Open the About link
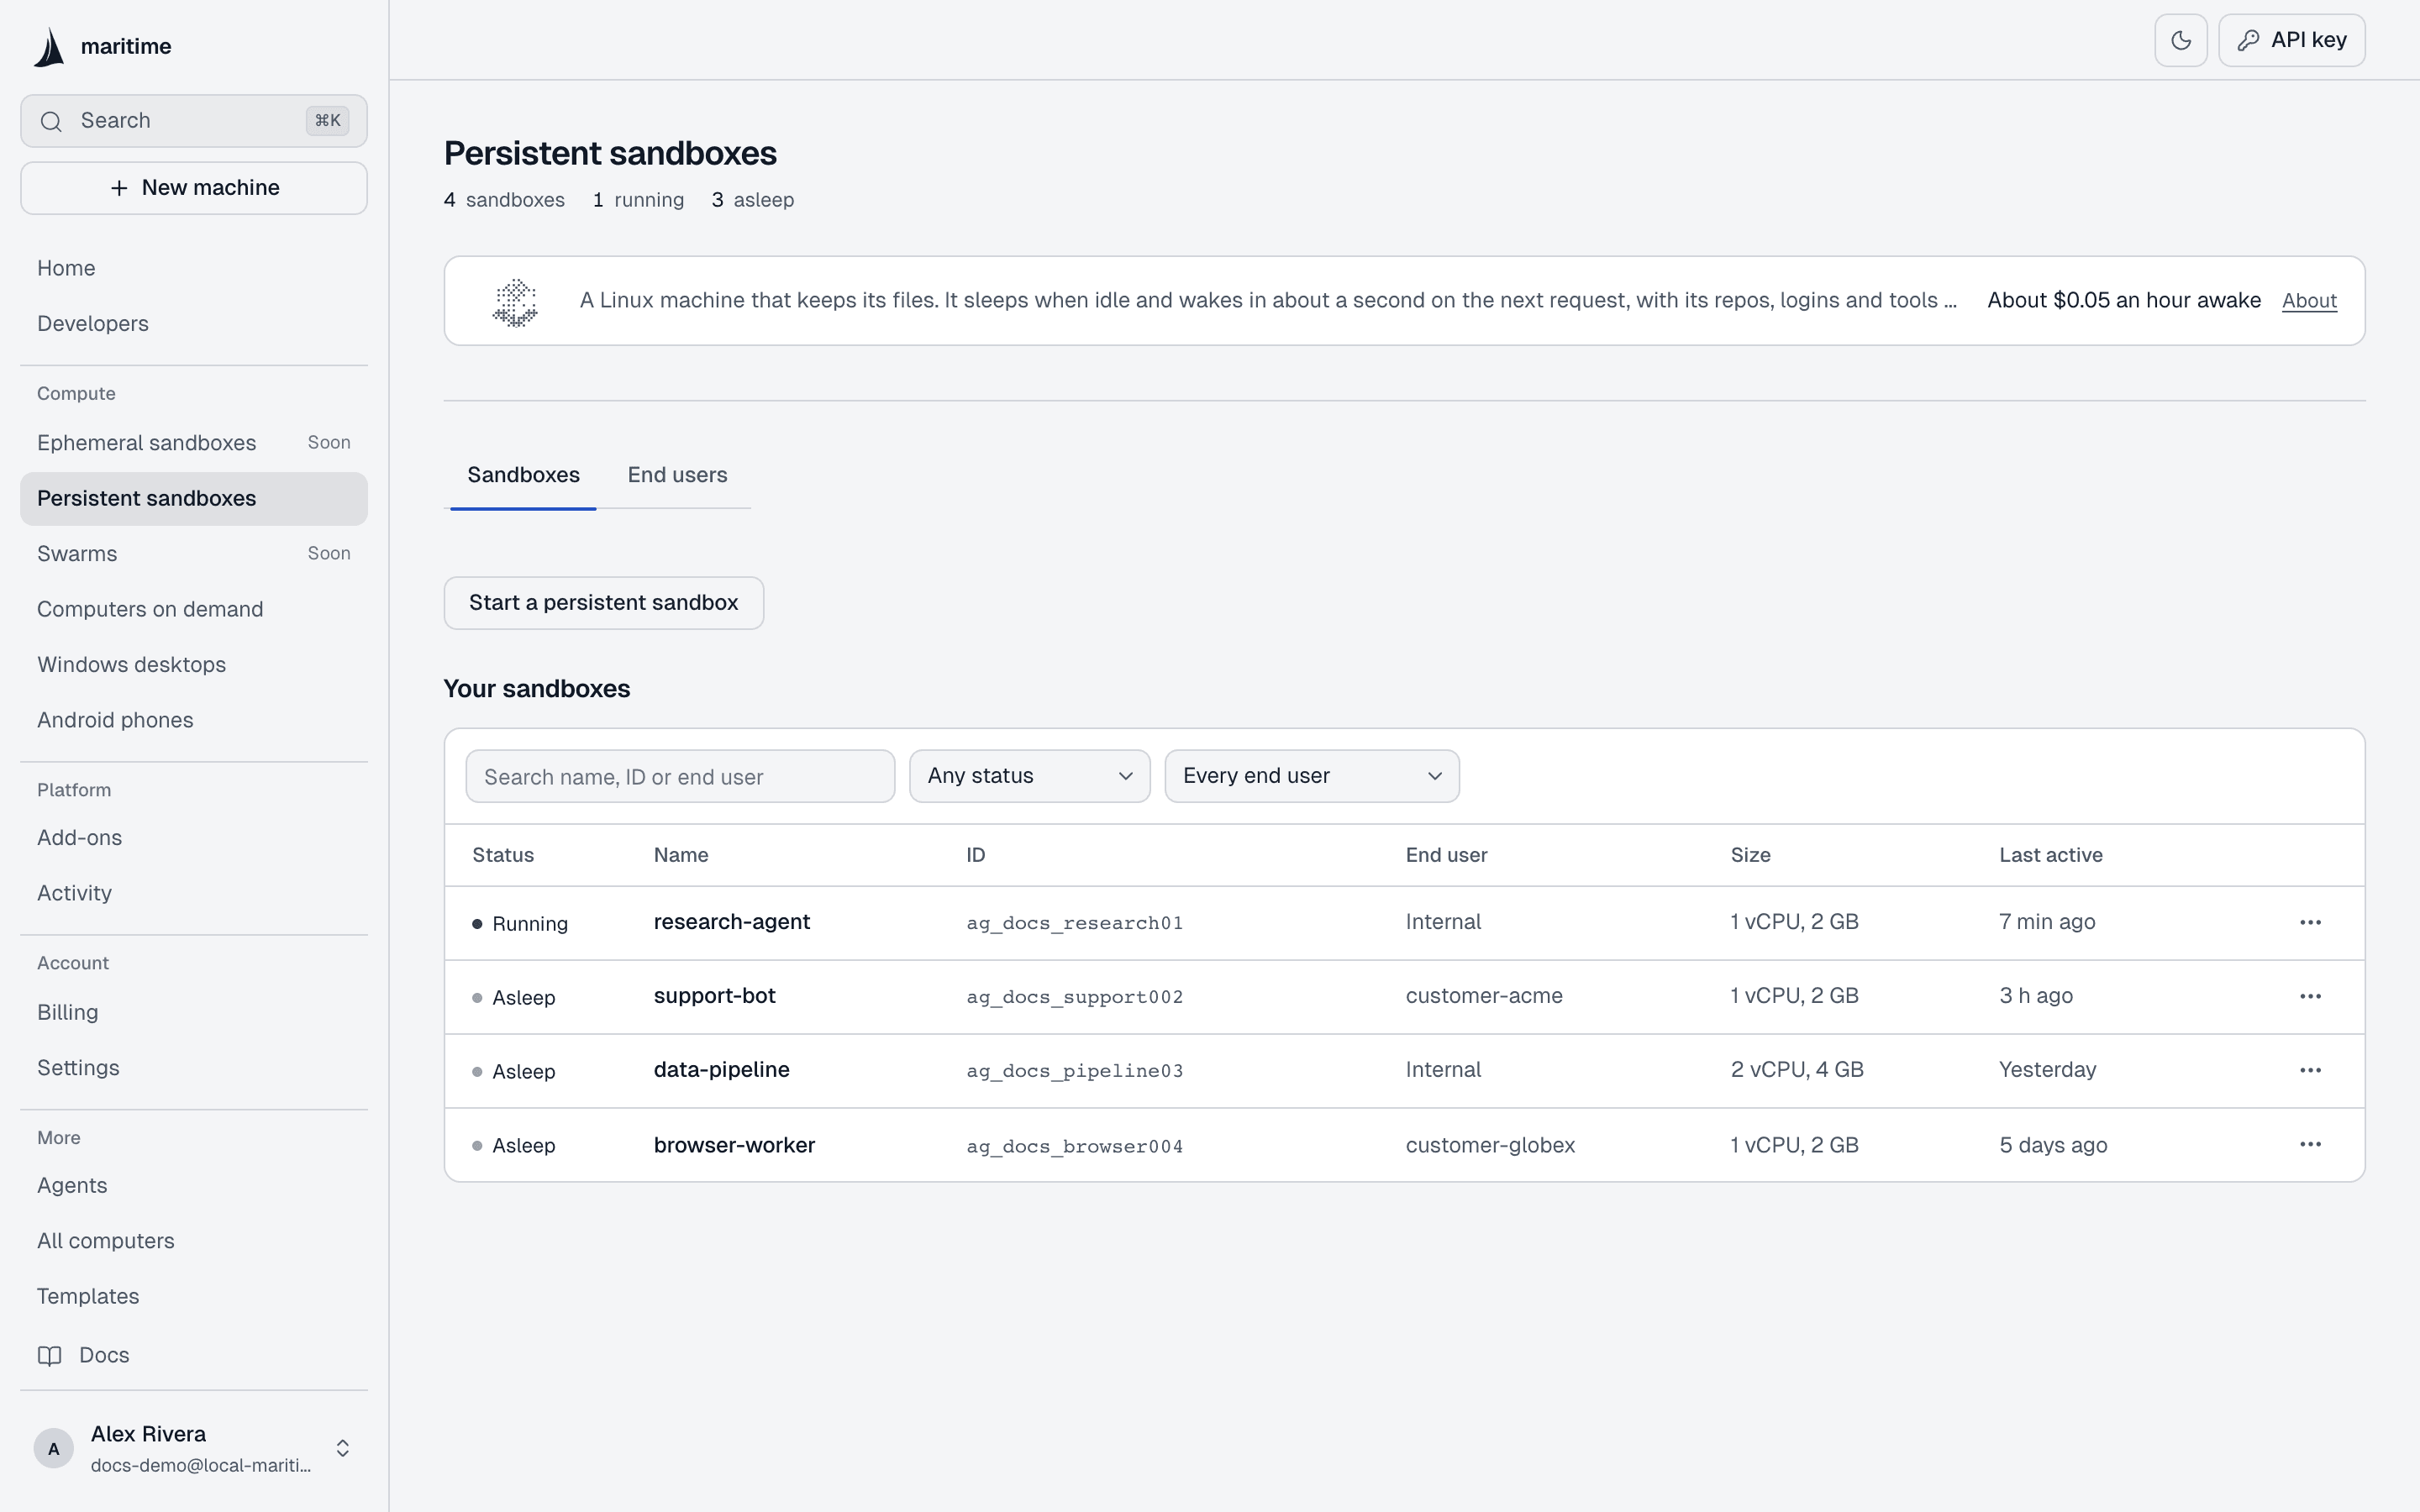The image size is (2420, 1512). [2309, 301]
